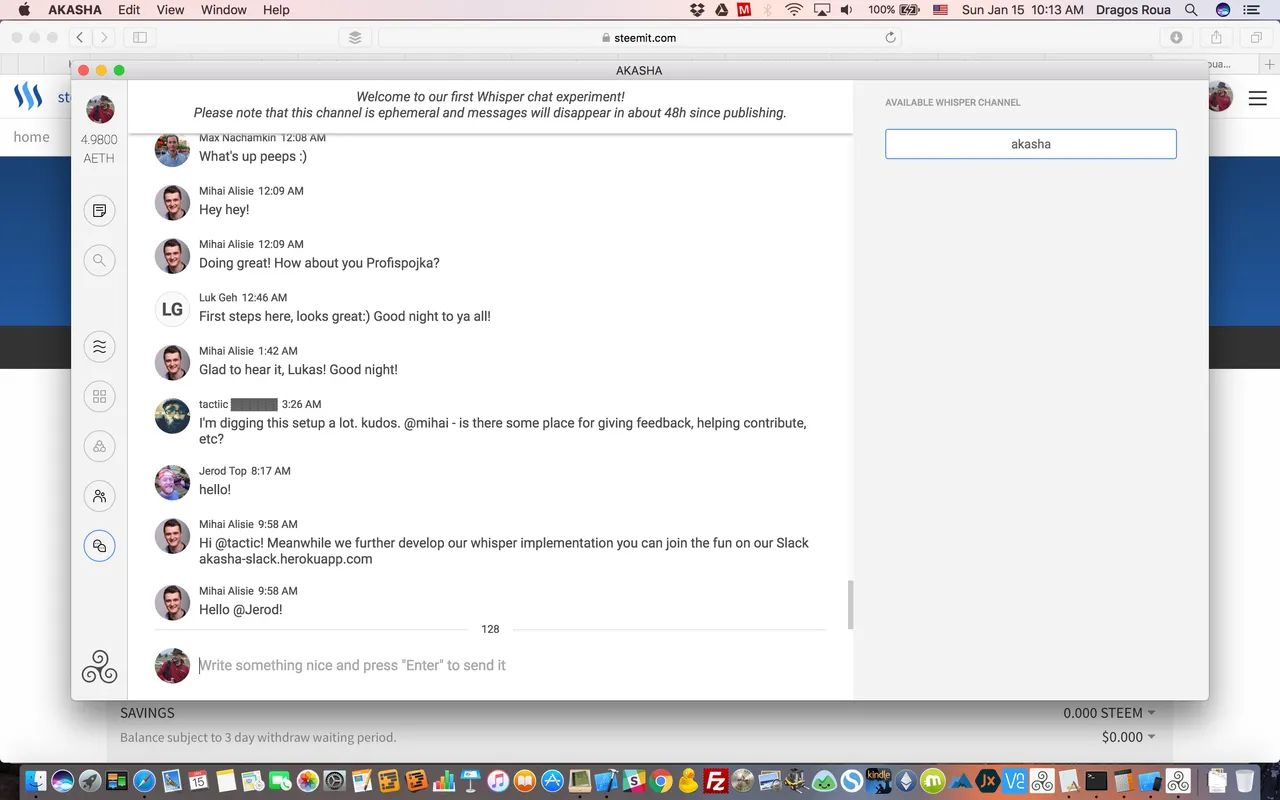Open Kindle from the Dock

point(879,781)
